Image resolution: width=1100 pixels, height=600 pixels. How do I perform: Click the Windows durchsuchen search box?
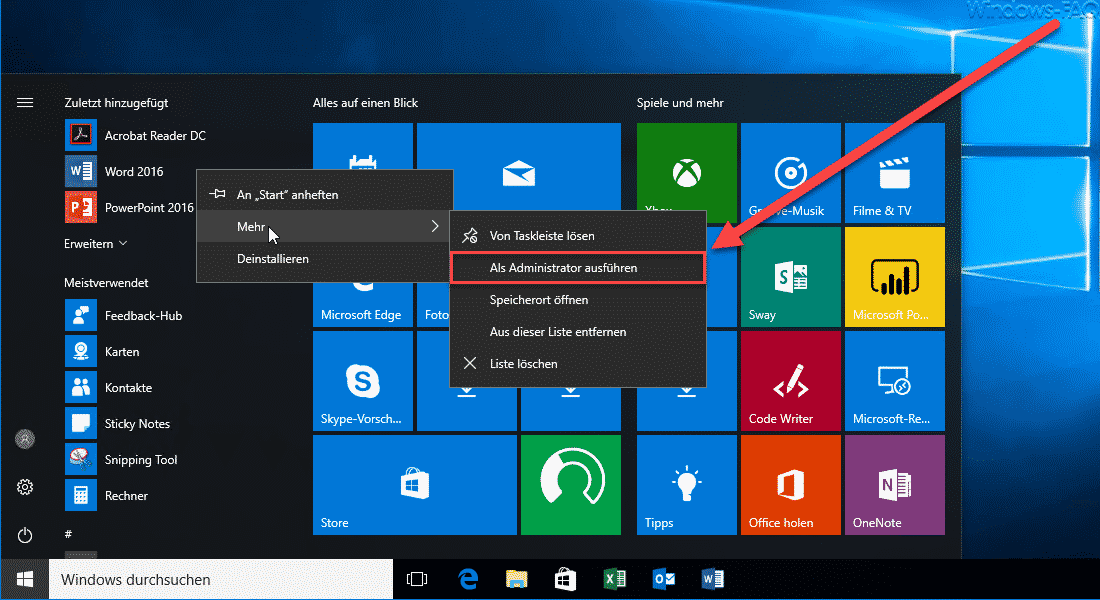click(221, 580)
